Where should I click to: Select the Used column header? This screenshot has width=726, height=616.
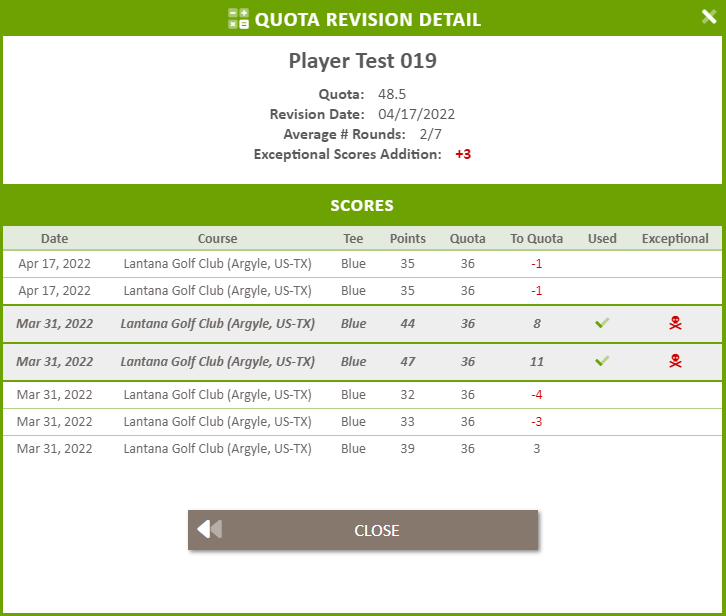click(602, 239)
